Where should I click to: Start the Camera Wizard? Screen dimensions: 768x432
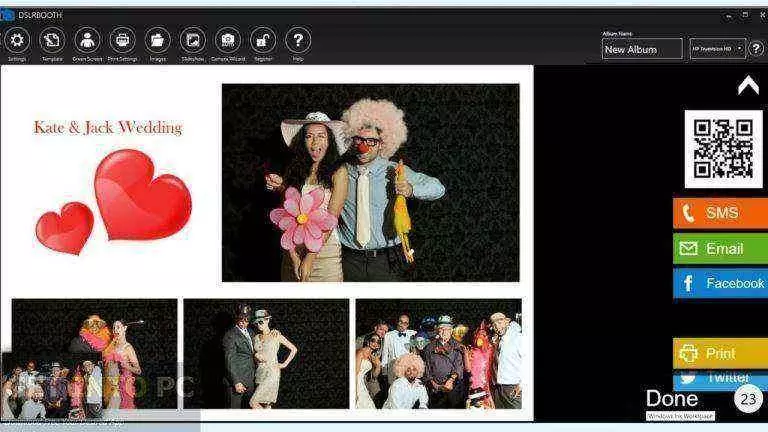click(228, 40)
